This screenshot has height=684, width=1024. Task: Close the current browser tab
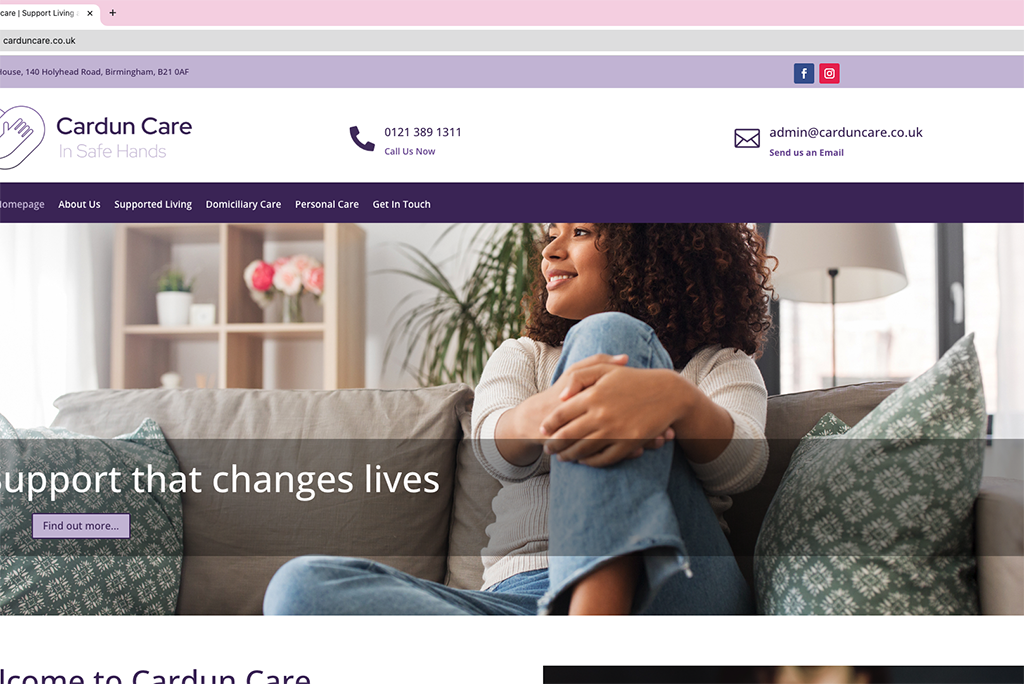click(x=90, y=13)
